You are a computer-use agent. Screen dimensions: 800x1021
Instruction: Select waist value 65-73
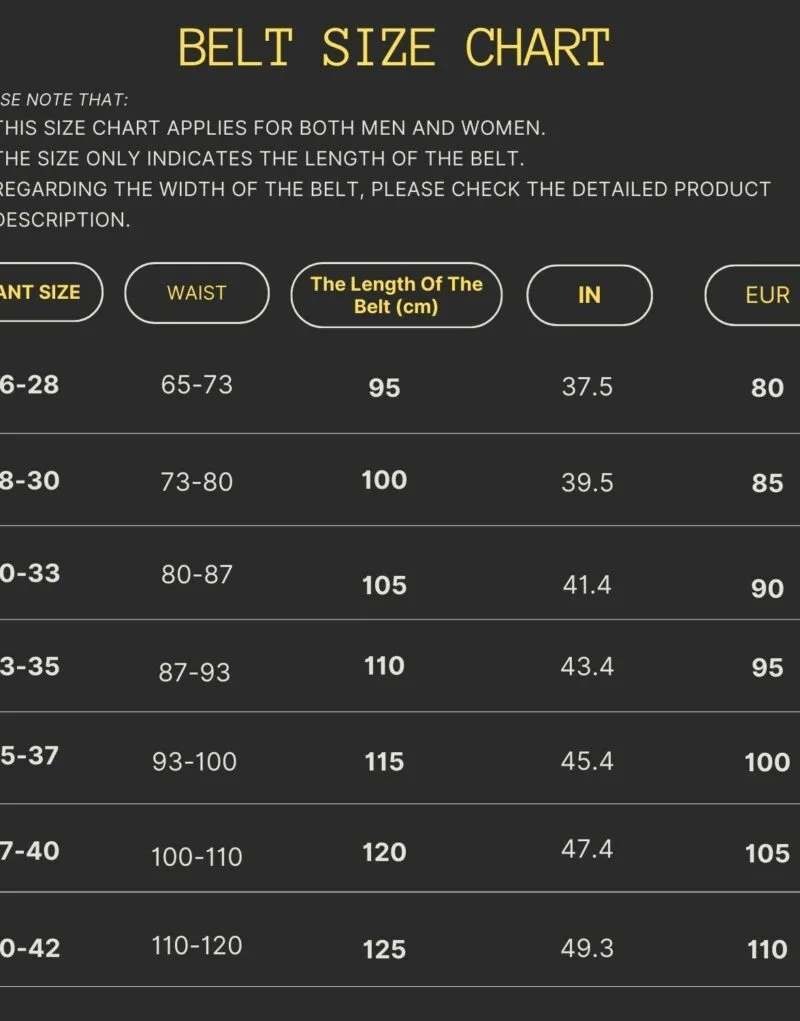tap(197, 385)
